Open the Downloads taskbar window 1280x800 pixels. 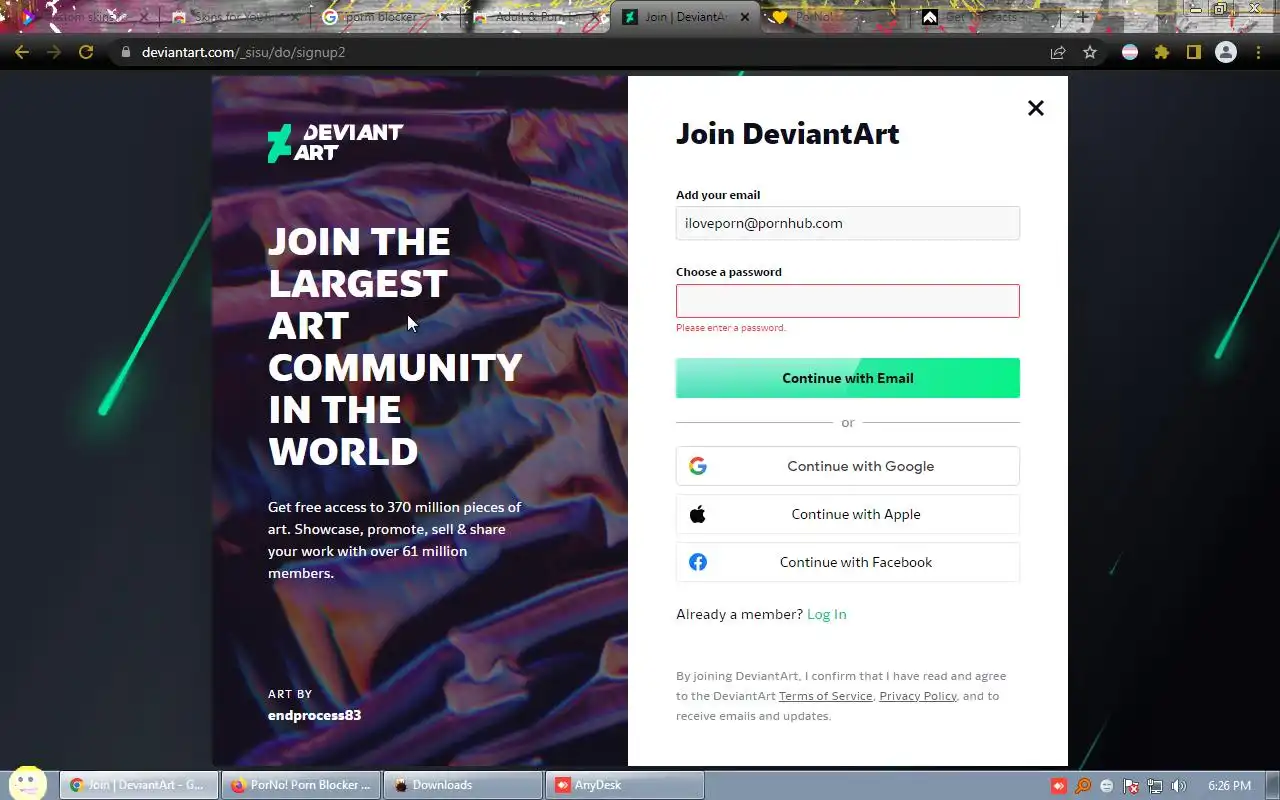tap(465, 785)
